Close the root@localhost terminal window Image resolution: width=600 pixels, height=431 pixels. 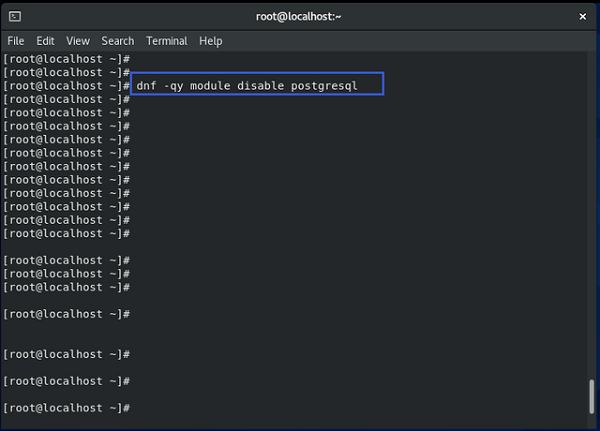click(x=582, y=16)
